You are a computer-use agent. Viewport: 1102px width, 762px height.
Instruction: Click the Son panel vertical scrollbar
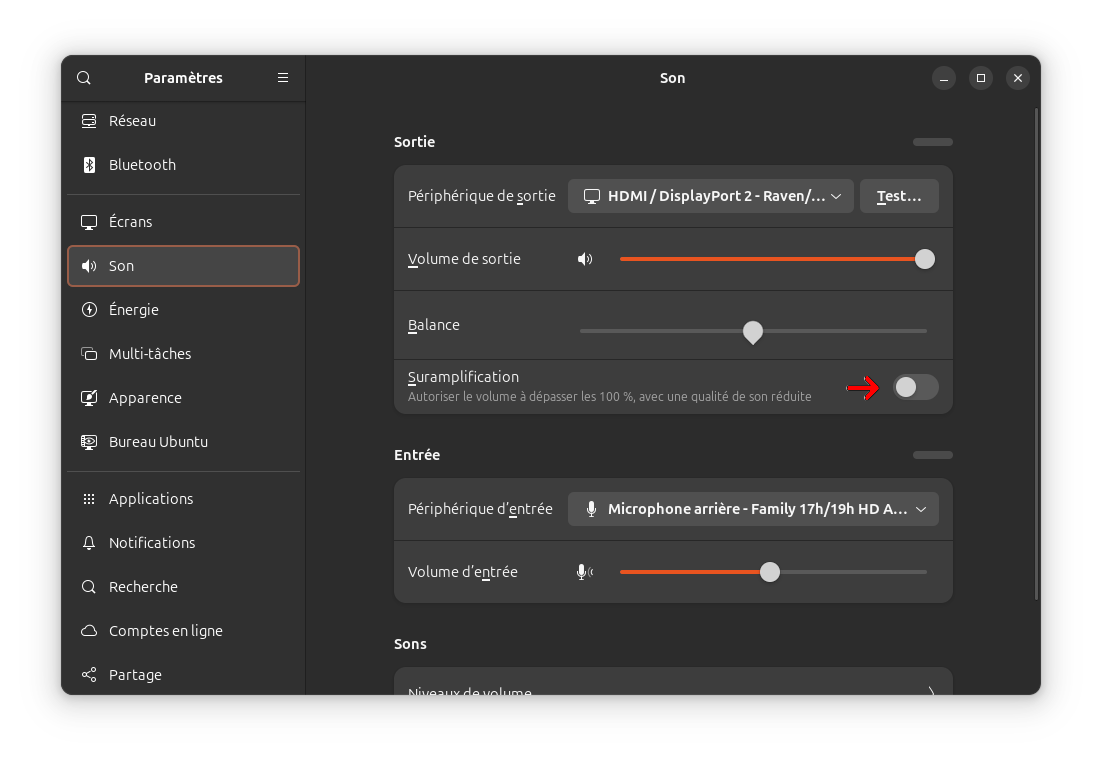tap(1037, 354)
